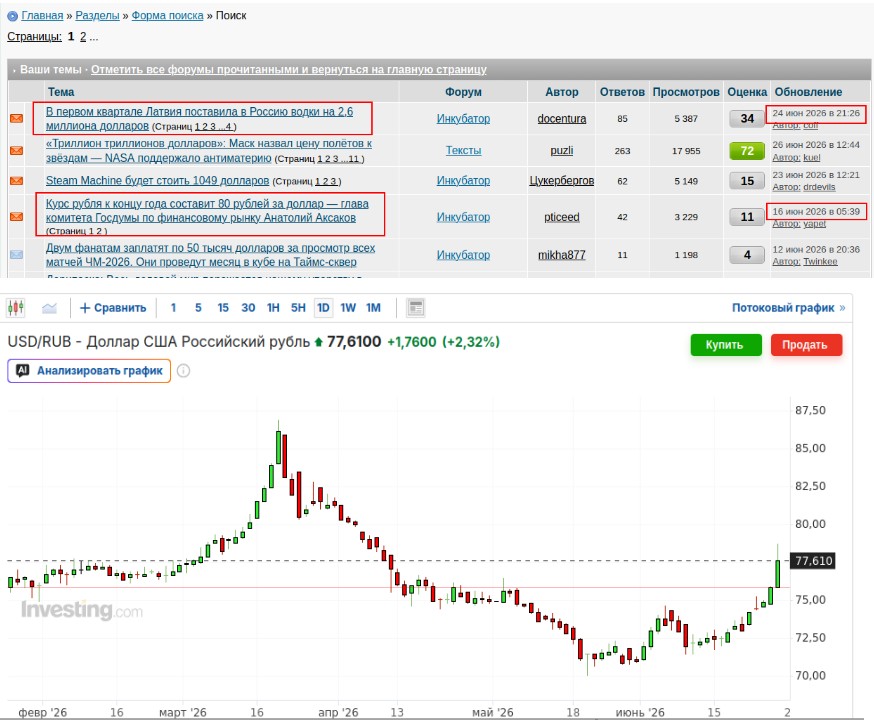Open author pticeed profile

pyautogui.click(x=562, y=217)
